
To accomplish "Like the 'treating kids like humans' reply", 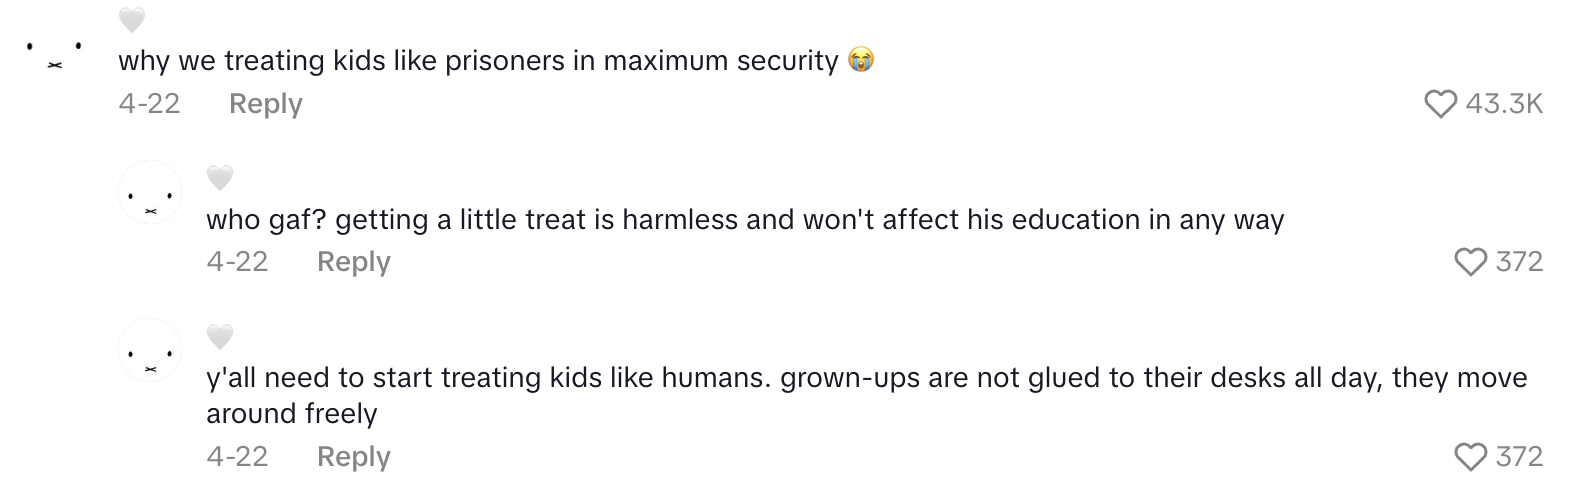I will tap(1470, 457).
